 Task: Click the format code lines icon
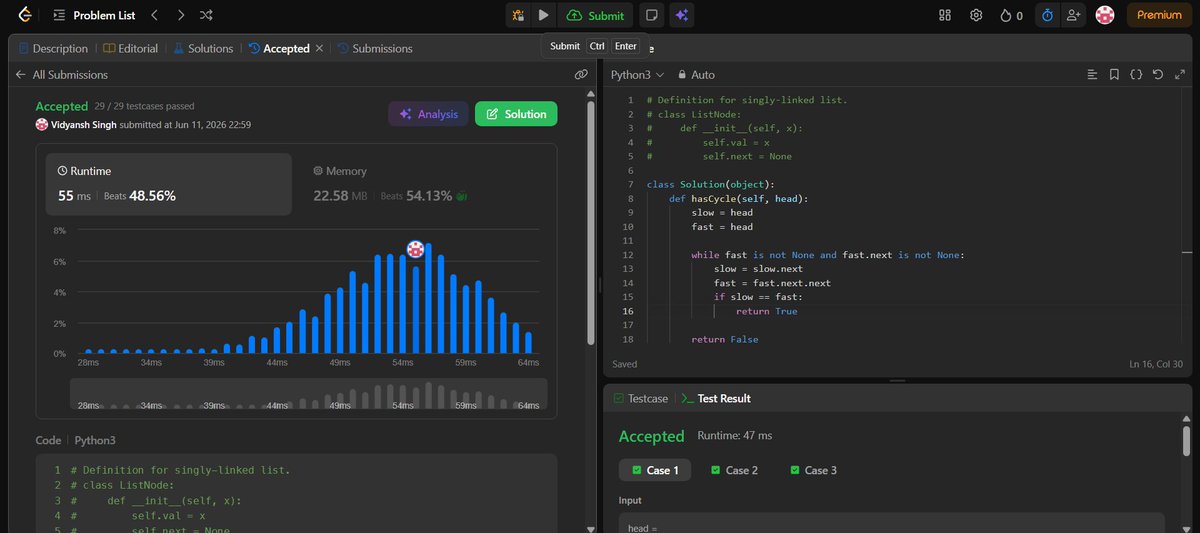click(1092, 75)
